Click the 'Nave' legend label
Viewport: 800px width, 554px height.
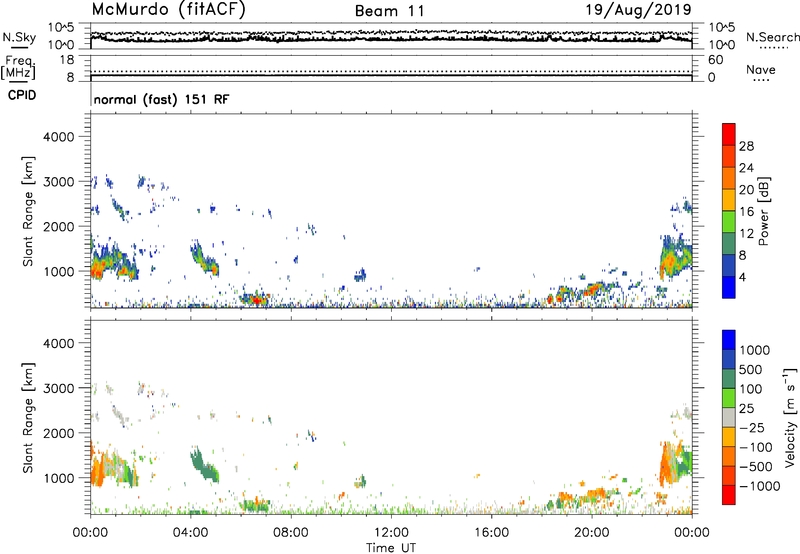pos(761,70)
